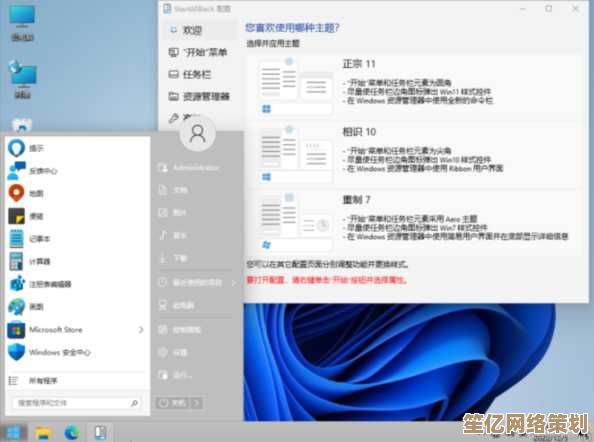Open the 地图 maps app icon
The height and width of the screenshot is (442, 594).
pyautogui.click(x=16, y=194)
